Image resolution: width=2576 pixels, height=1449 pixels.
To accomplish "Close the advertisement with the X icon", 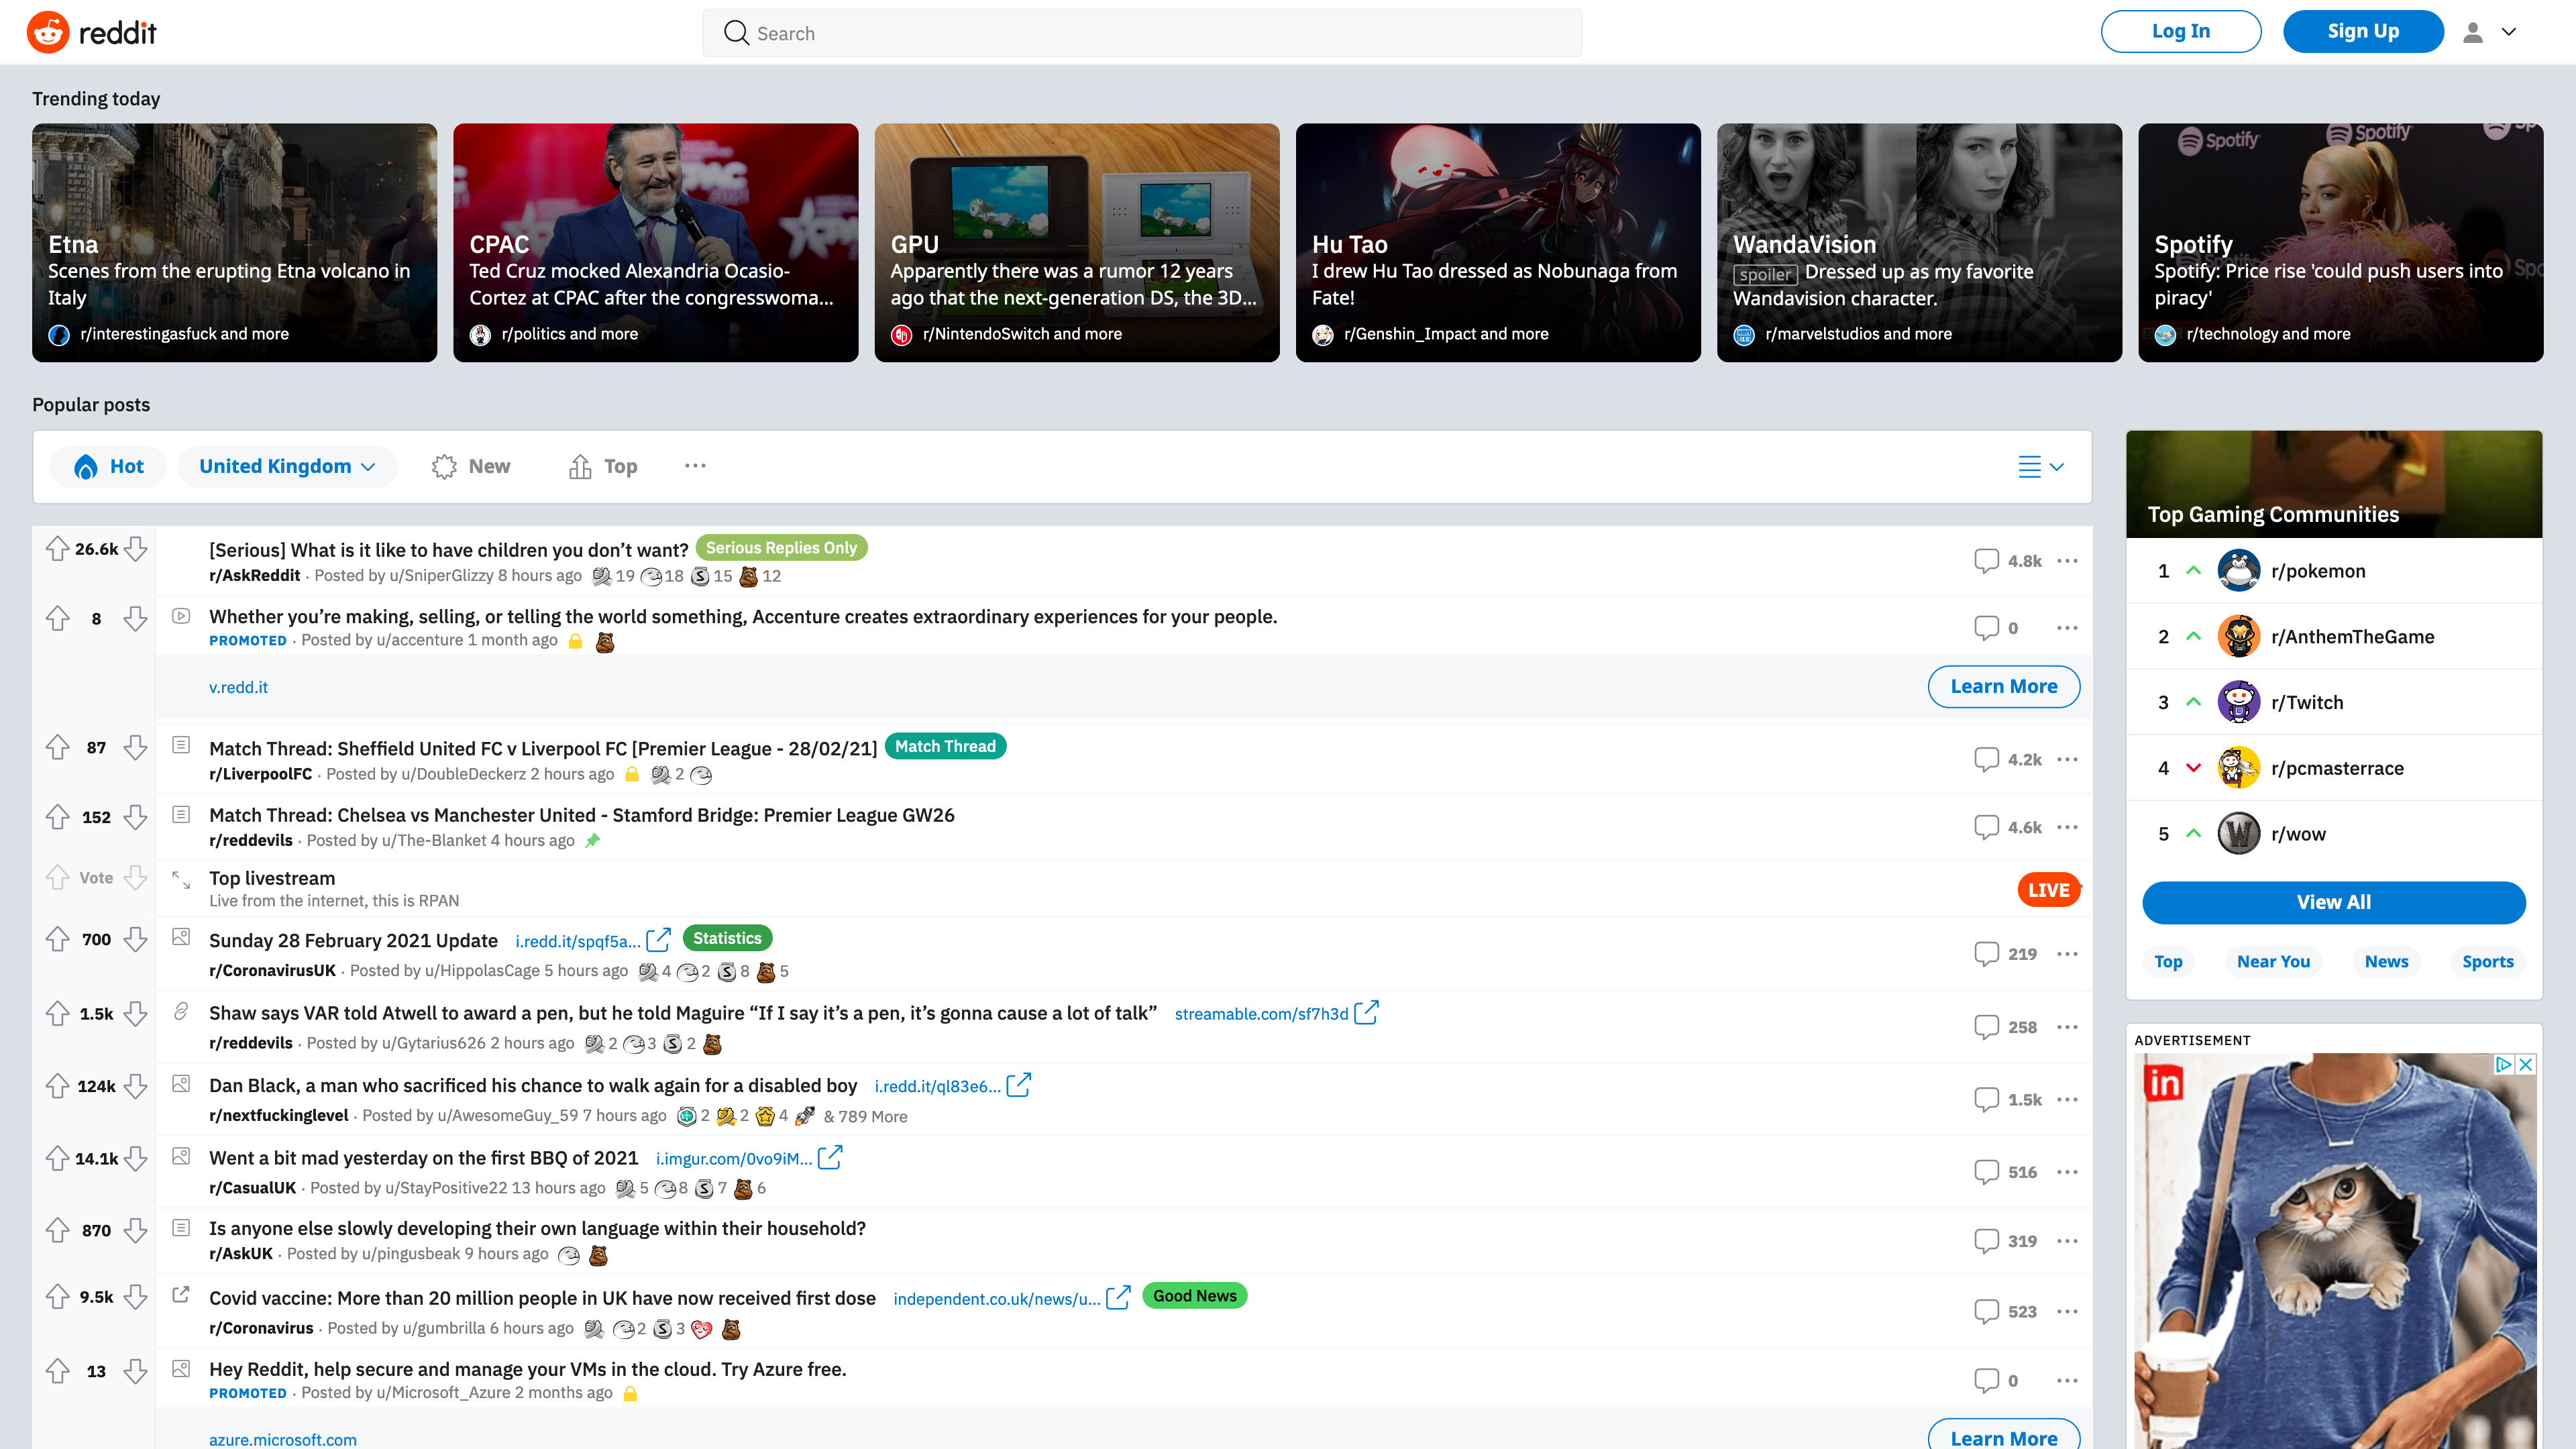I will click(x=2526, y=1064).
